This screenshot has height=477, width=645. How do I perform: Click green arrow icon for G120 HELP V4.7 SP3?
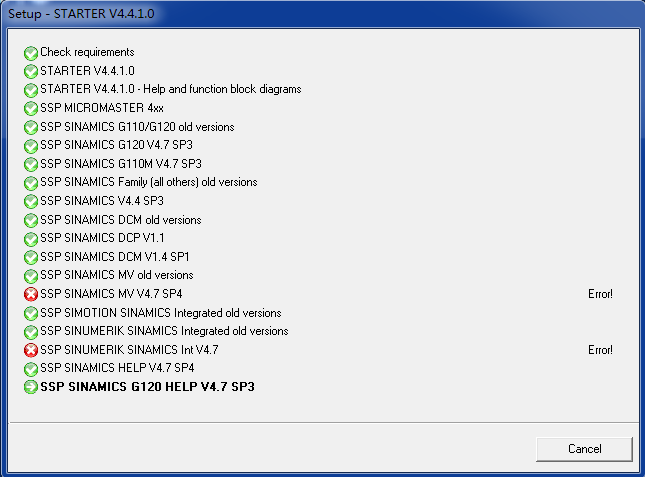coord(31,387)
